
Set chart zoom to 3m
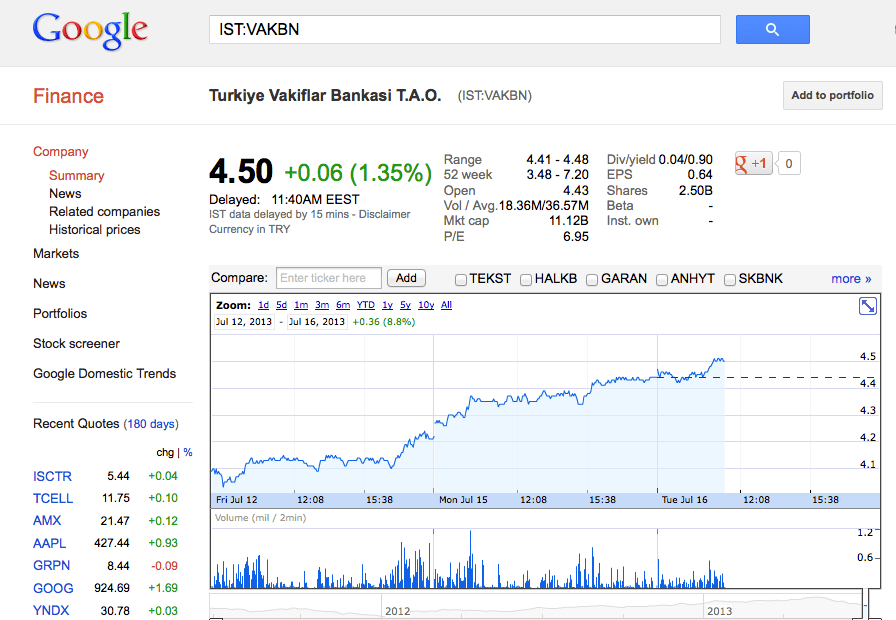click(322, 305)
